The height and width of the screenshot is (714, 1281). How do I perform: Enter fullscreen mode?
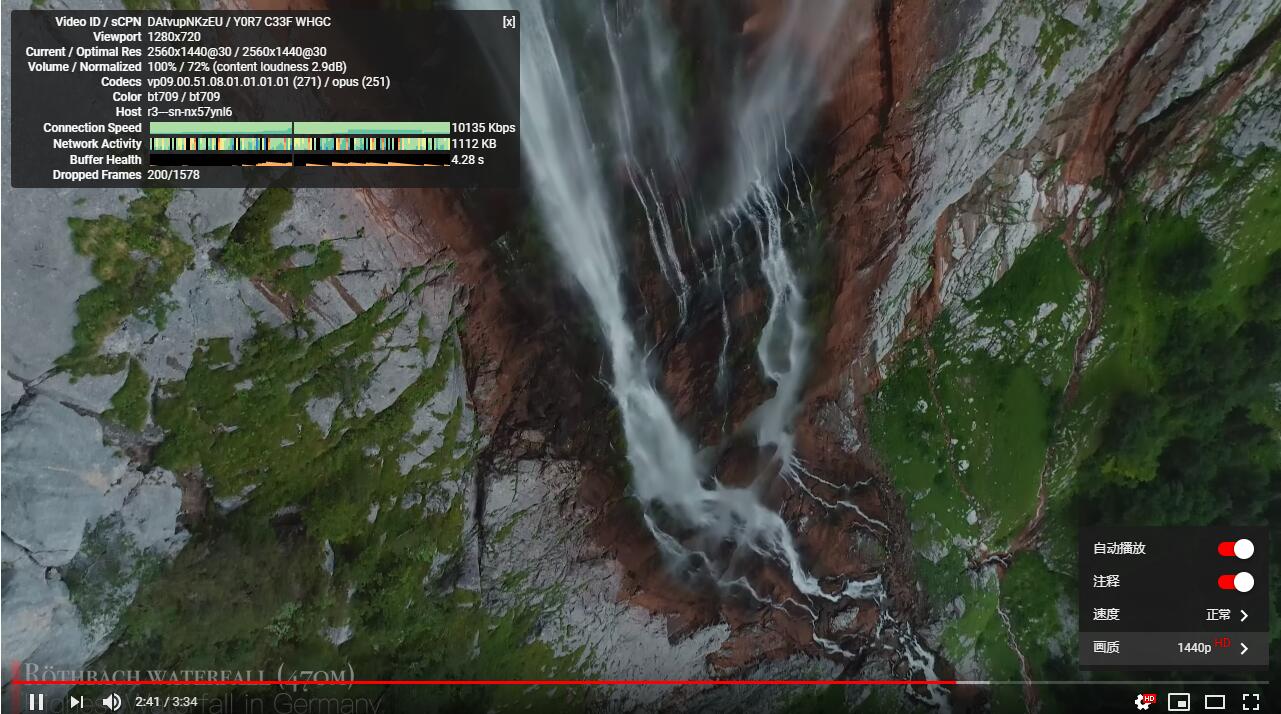tap(1251, 702)
